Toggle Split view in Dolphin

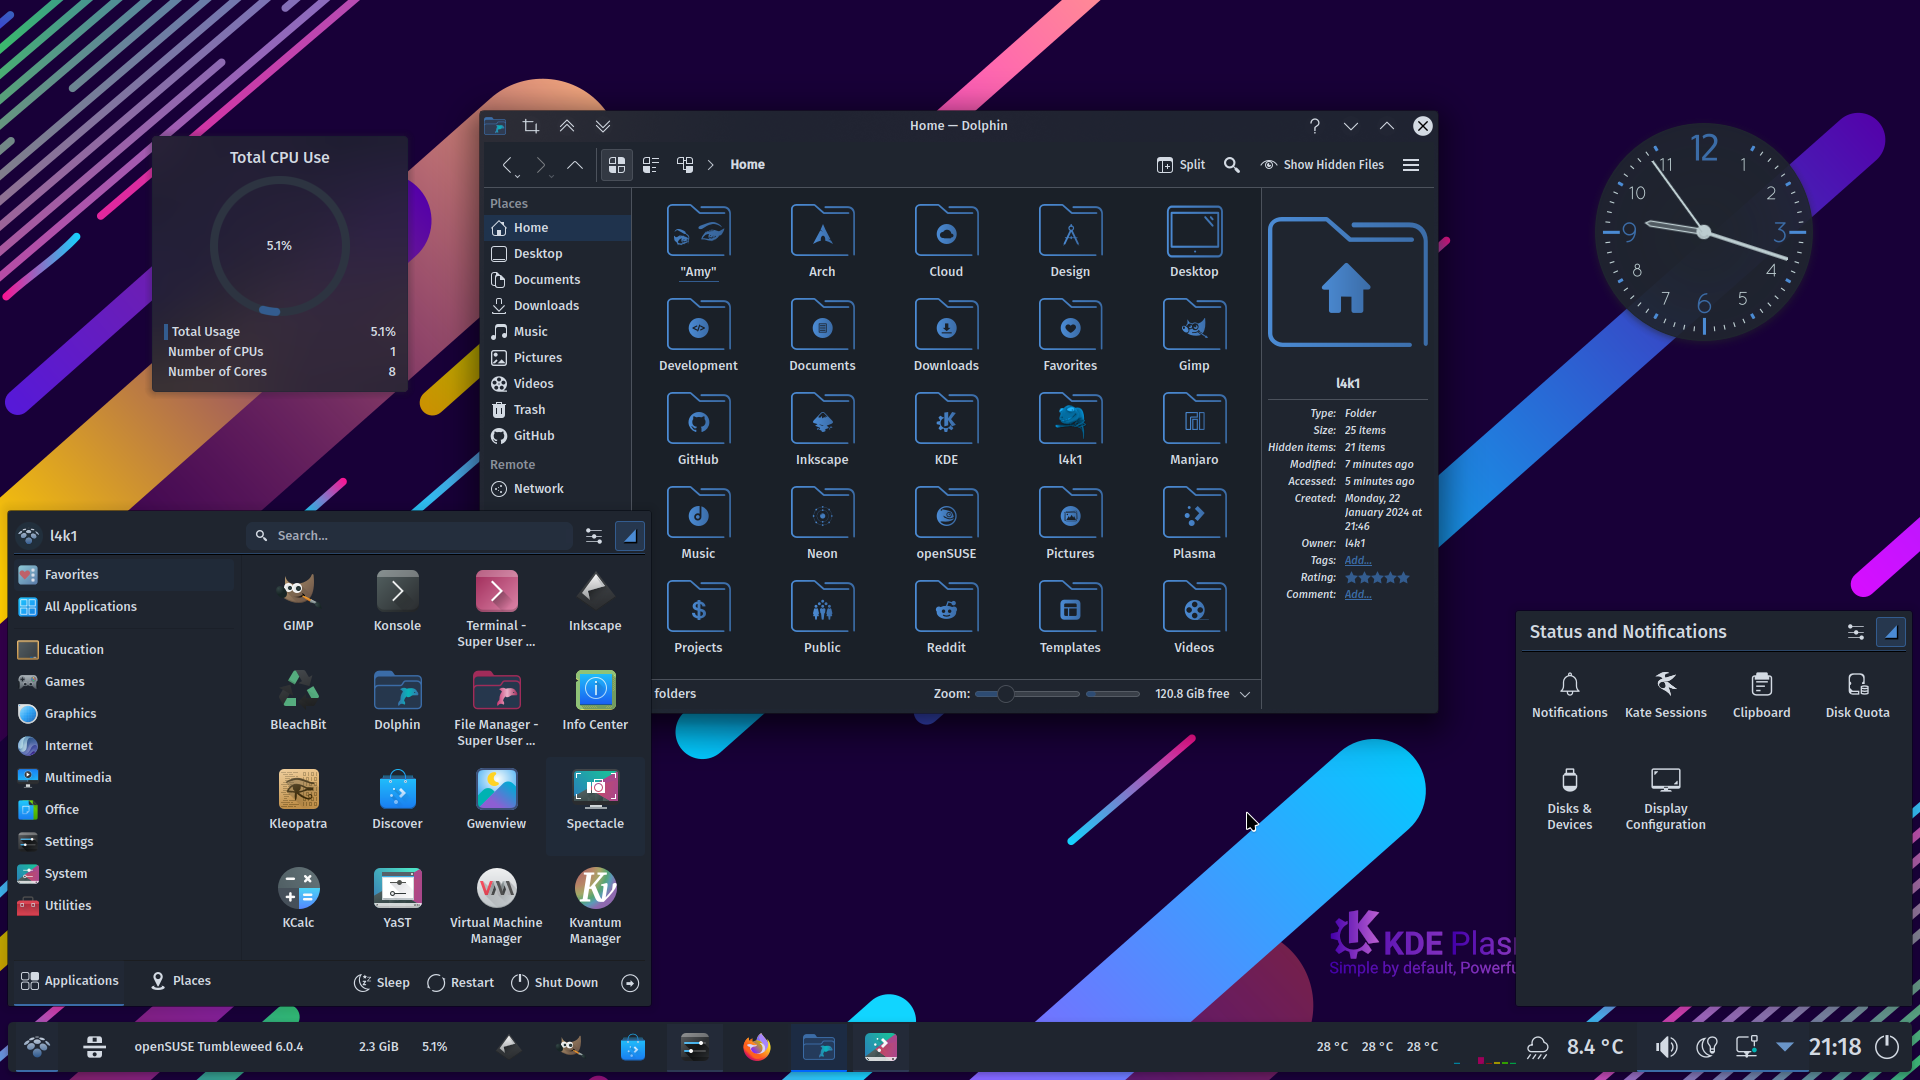pos(1181,165)
